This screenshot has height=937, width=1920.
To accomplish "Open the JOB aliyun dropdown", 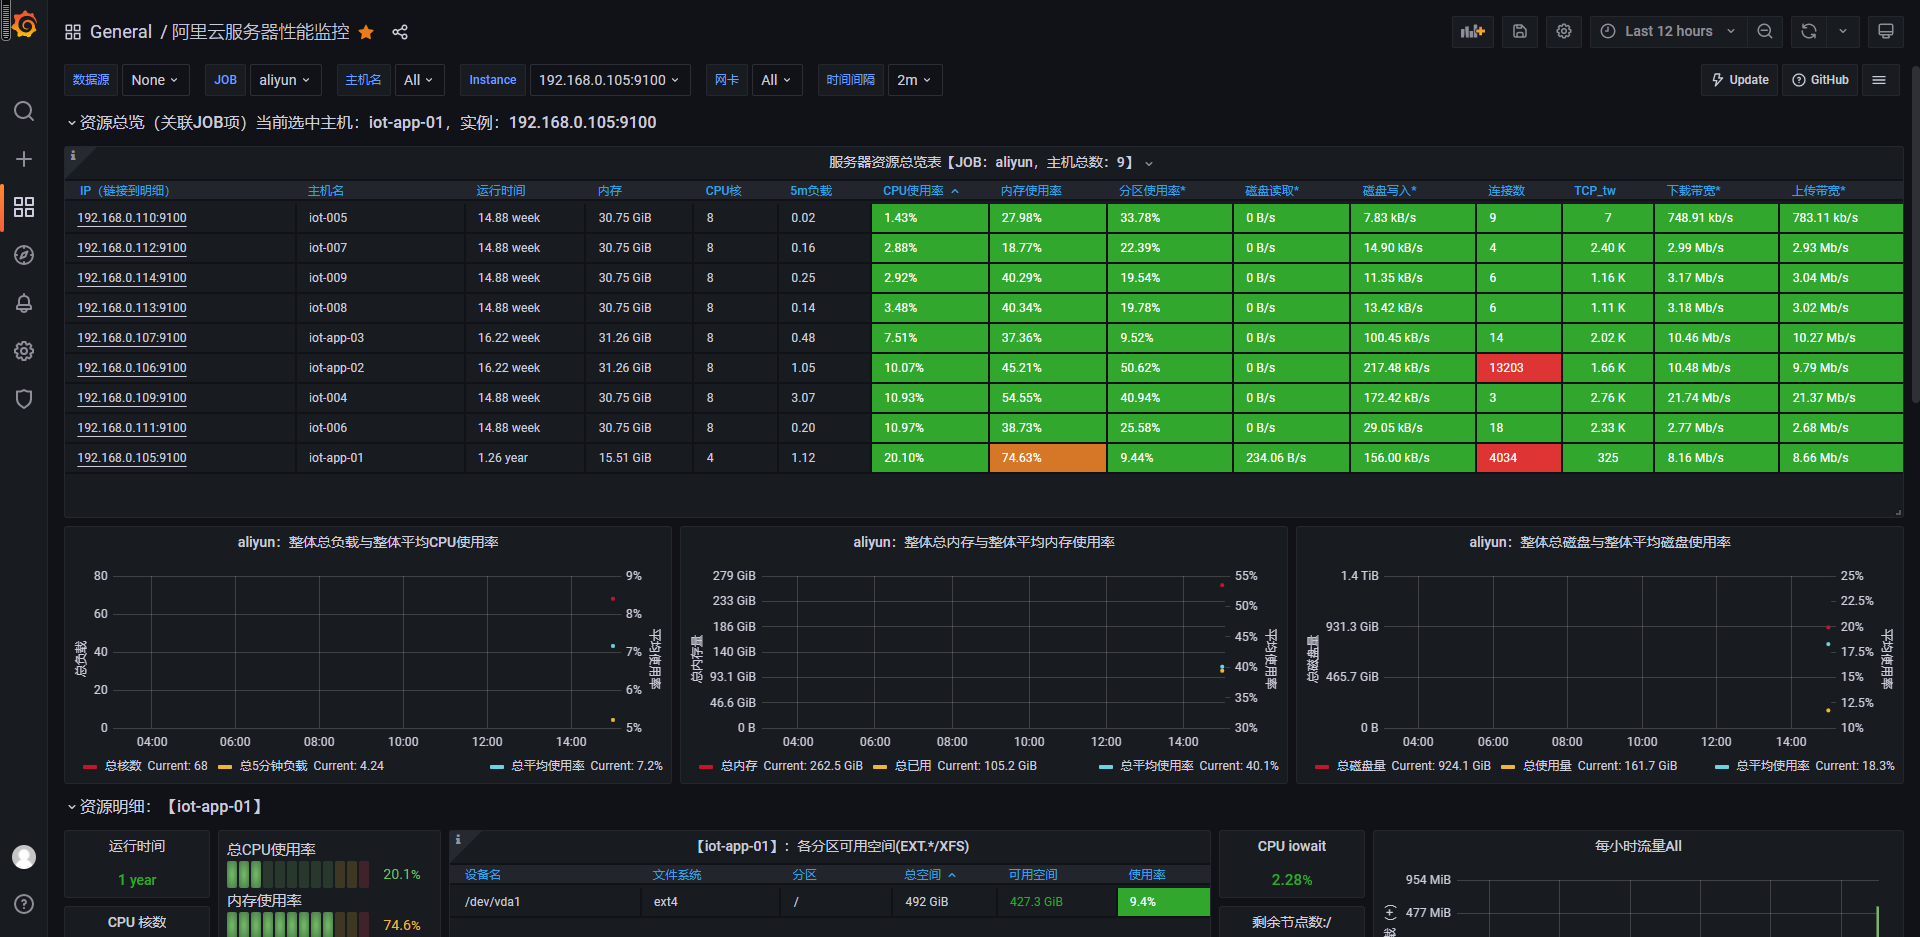I will point(284,80).
